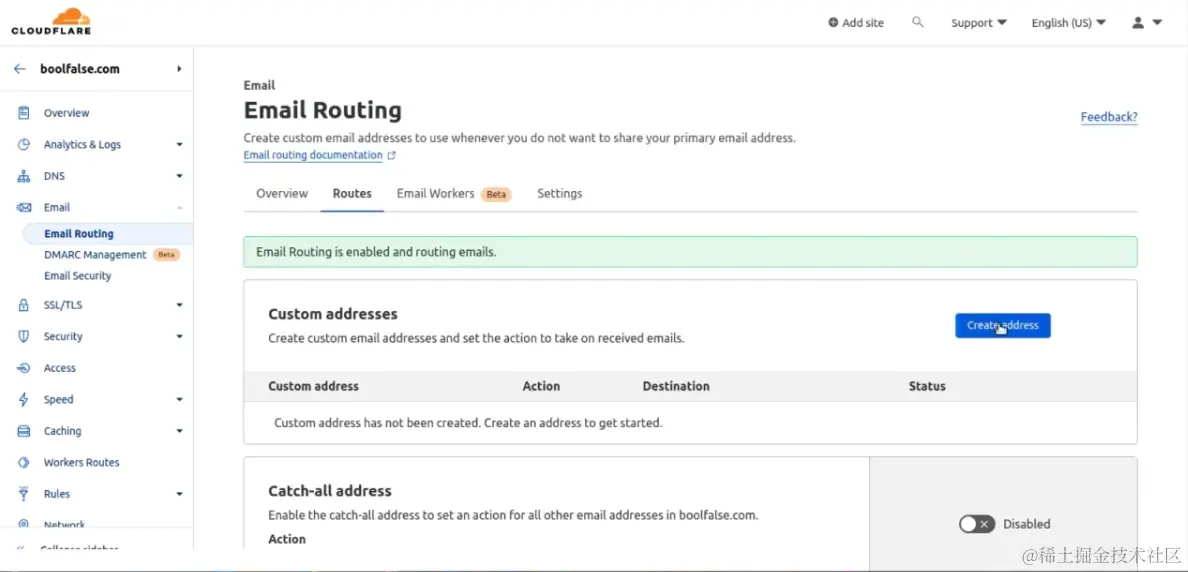Click the SSL/TLS padlock icon
The height and width of the screenshot is (572, 1188).
click(23, 305)
